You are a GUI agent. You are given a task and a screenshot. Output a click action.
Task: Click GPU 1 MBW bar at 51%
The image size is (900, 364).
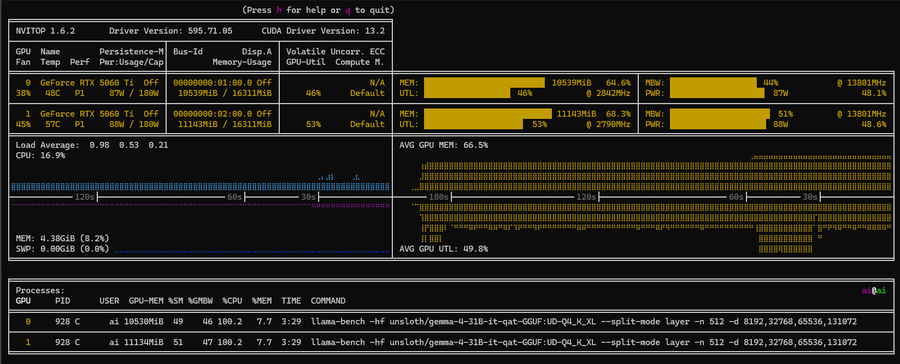(x=720, y=114)
